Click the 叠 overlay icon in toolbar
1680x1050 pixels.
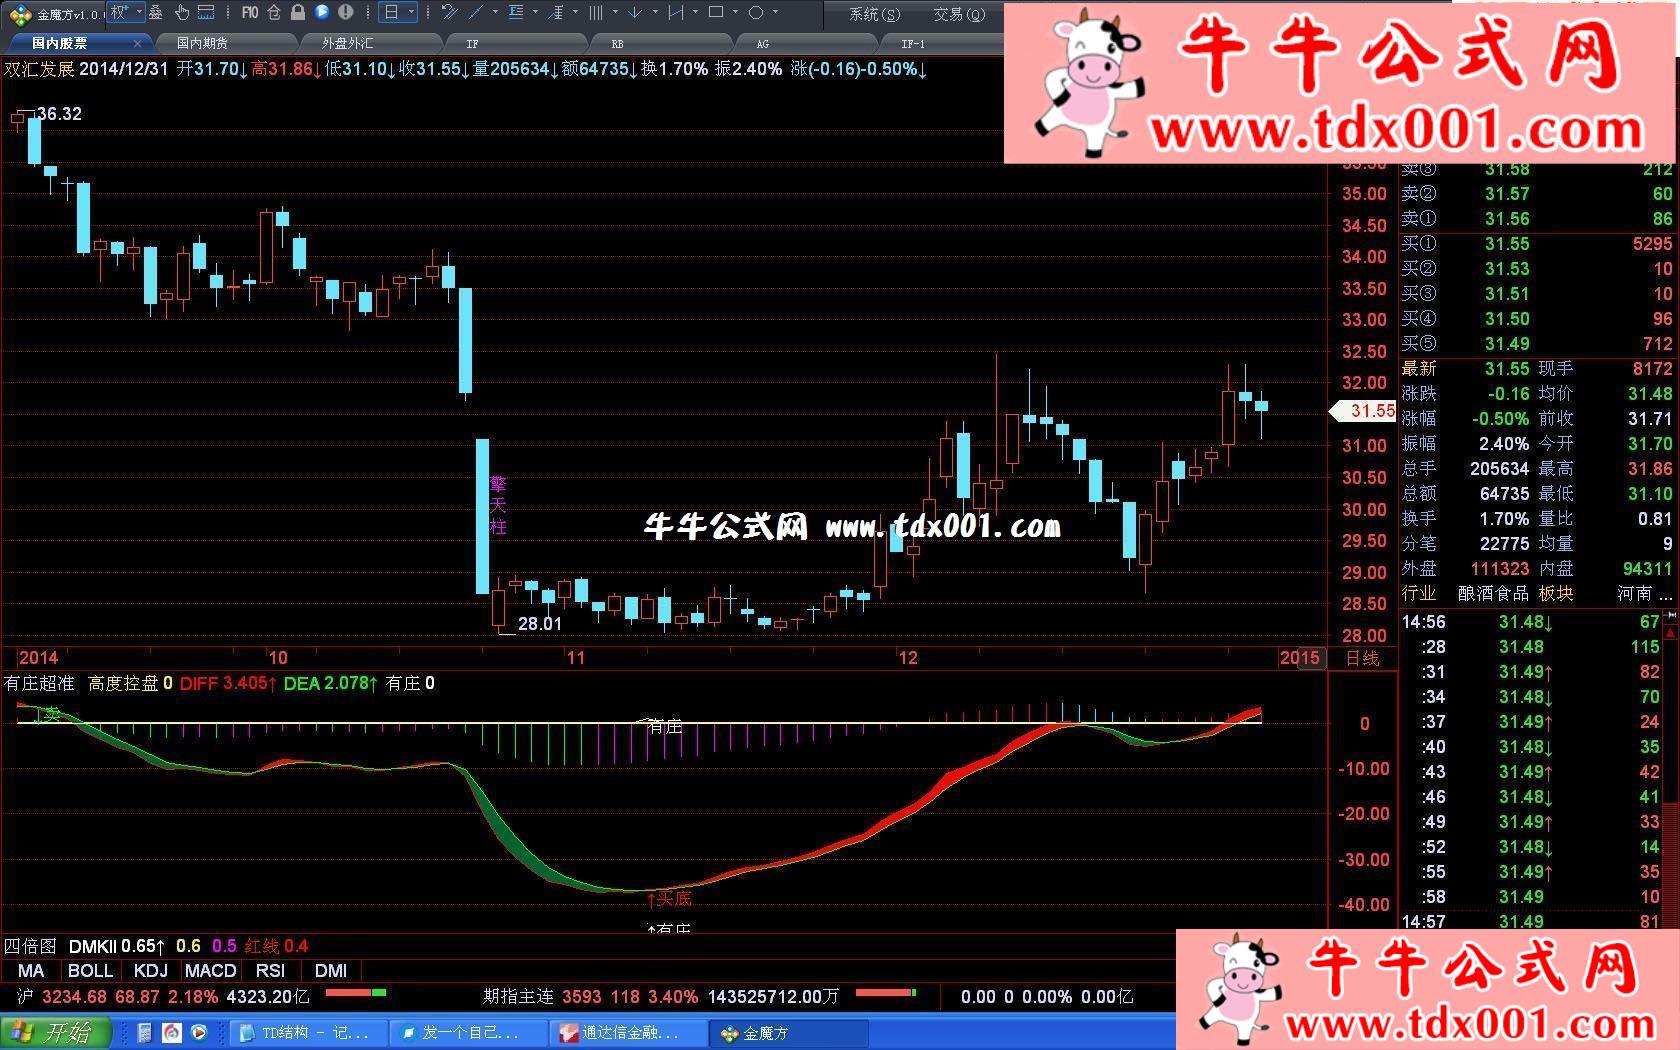pyautogui.click(x=156, y=12)
